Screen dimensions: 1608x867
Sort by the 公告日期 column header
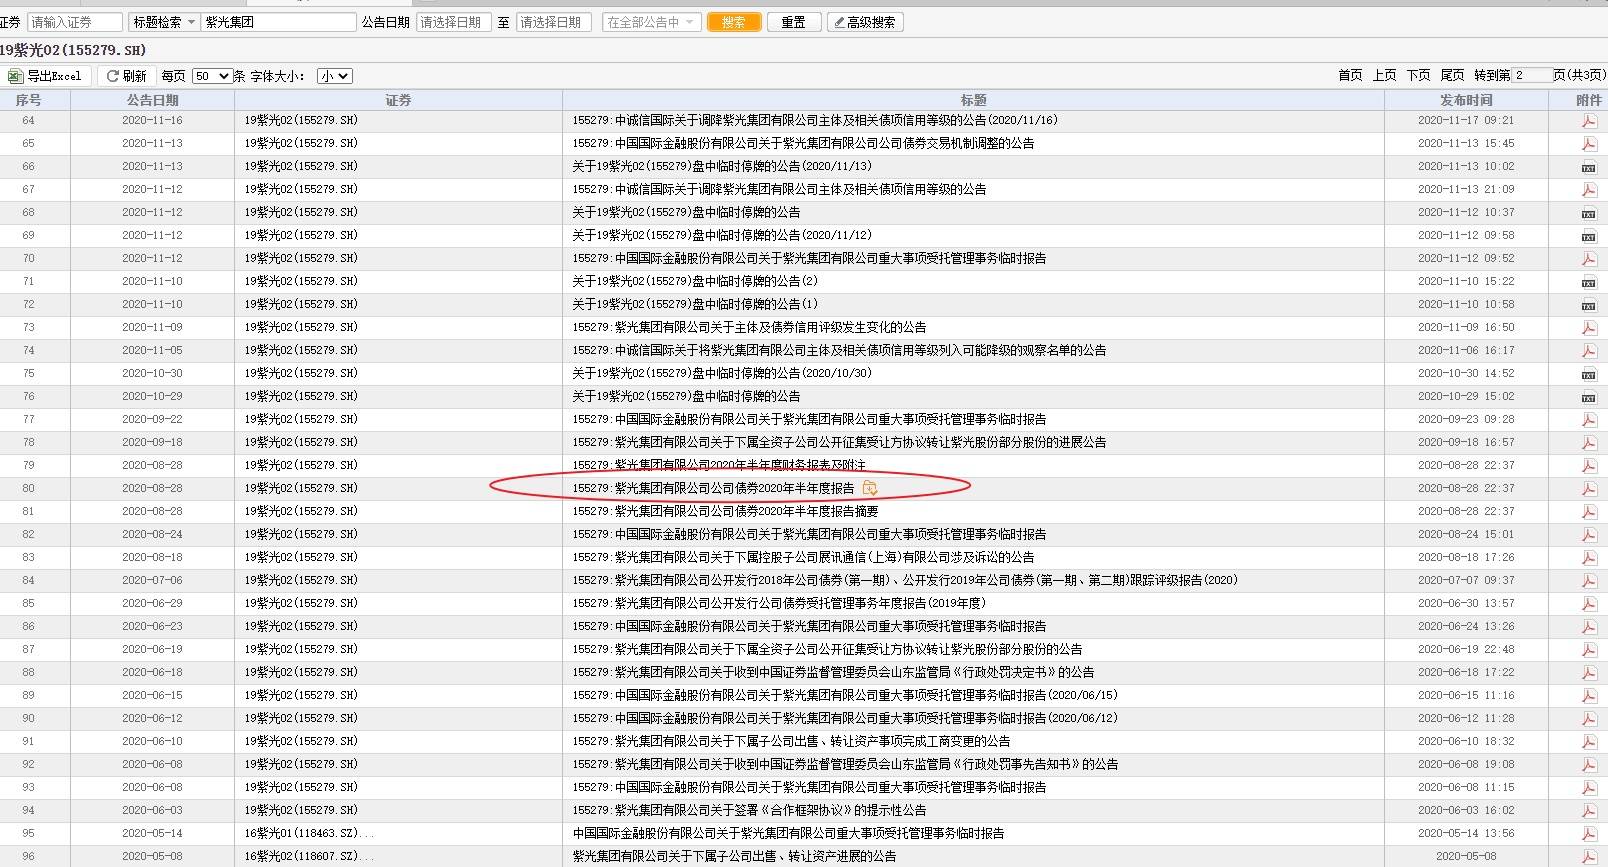[152, 100]
